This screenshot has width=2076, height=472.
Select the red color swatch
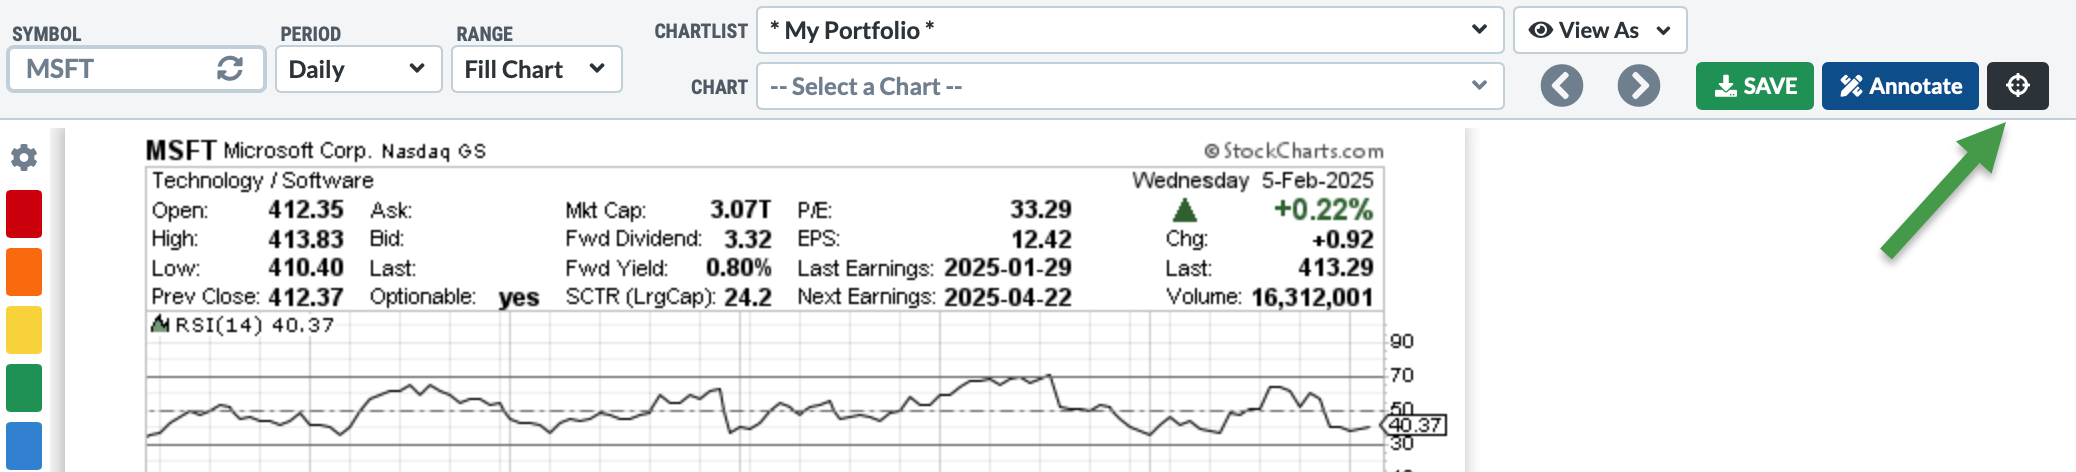click(24, 214)
